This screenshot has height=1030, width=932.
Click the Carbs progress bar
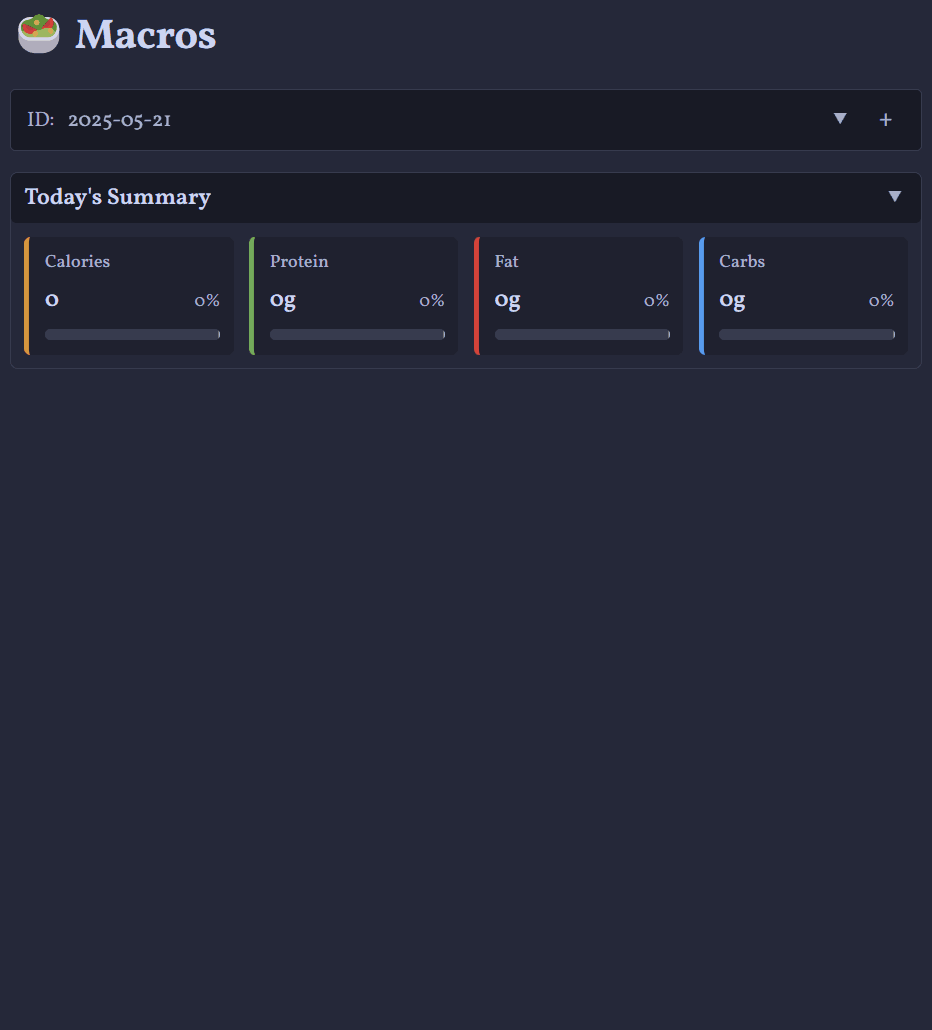[x=807, y=334]
